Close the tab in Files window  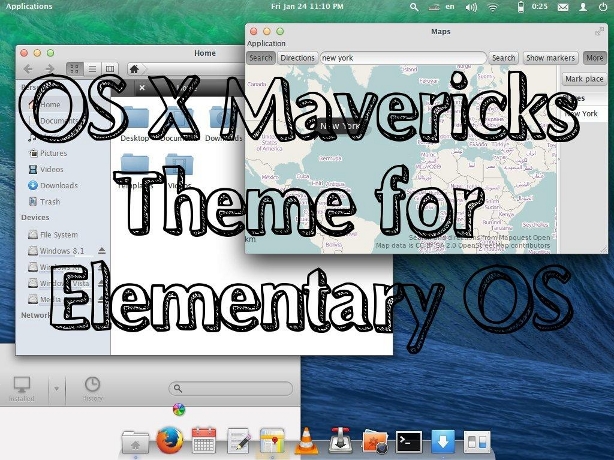click(x=142, y=88)
